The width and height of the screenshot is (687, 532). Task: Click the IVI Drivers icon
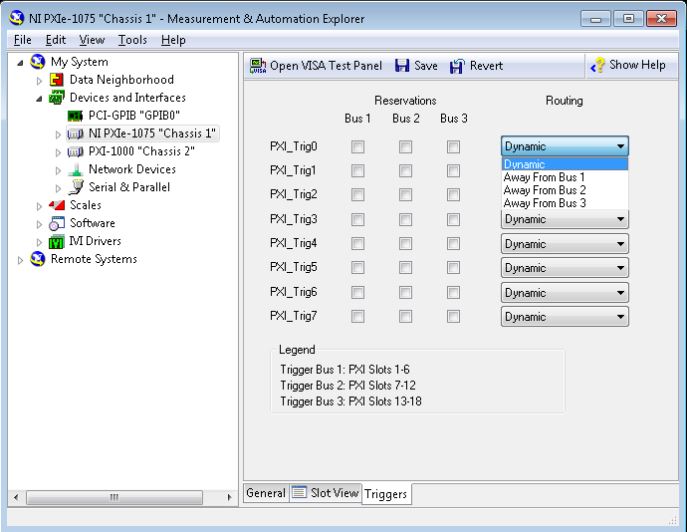(x=57, y=241)
